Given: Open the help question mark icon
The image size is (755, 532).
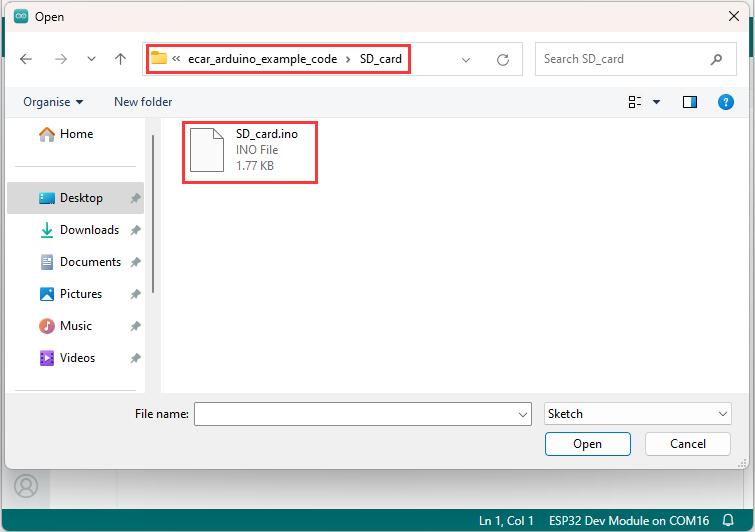Looking at the screenshot, I should (726, 102).
